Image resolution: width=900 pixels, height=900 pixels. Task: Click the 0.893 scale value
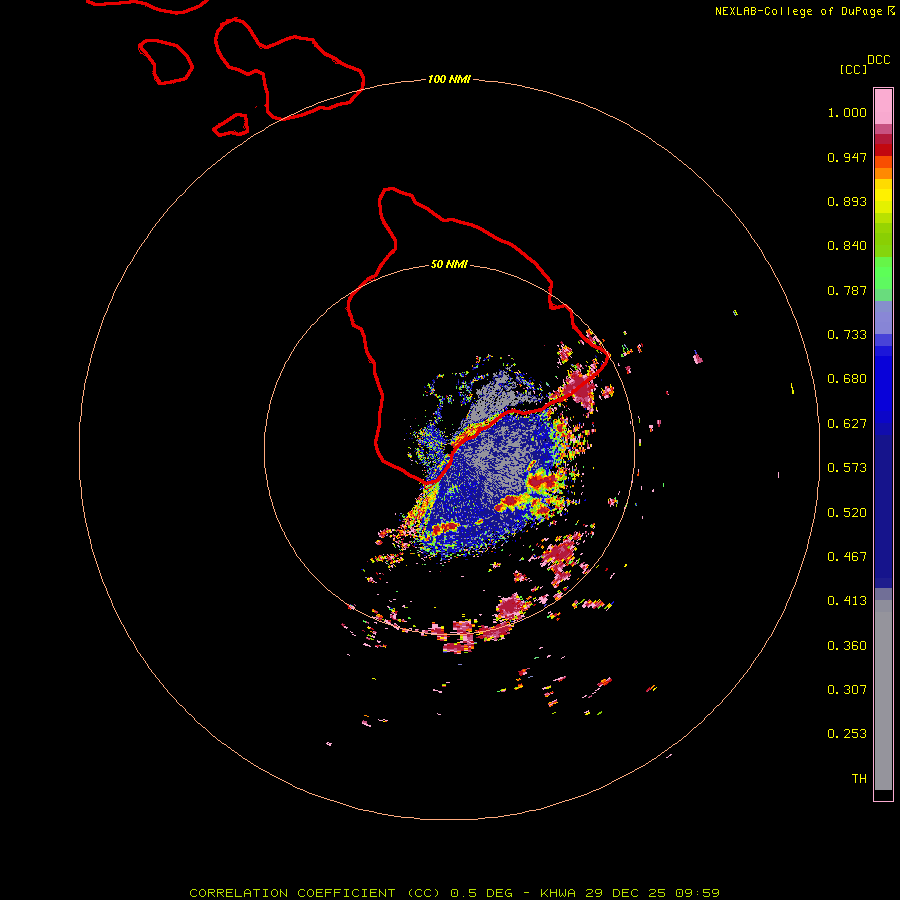tap(847, 201)
